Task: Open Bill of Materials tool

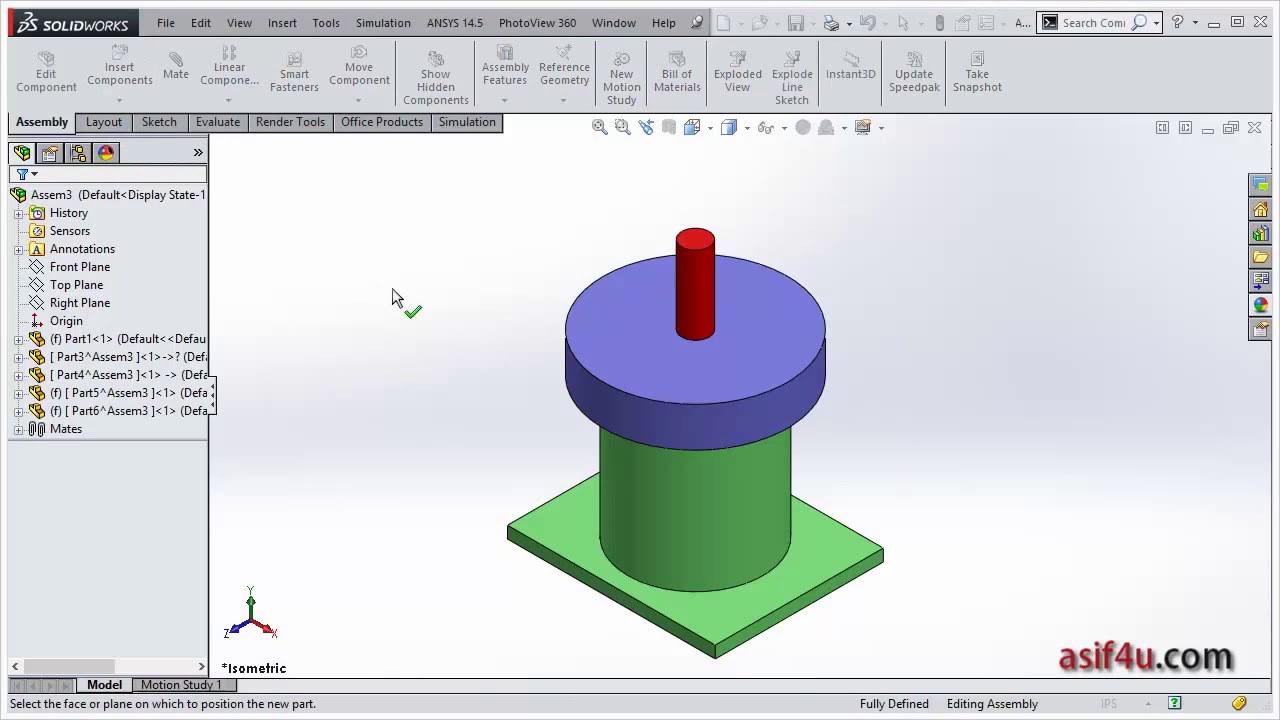Action: point(677,72)
